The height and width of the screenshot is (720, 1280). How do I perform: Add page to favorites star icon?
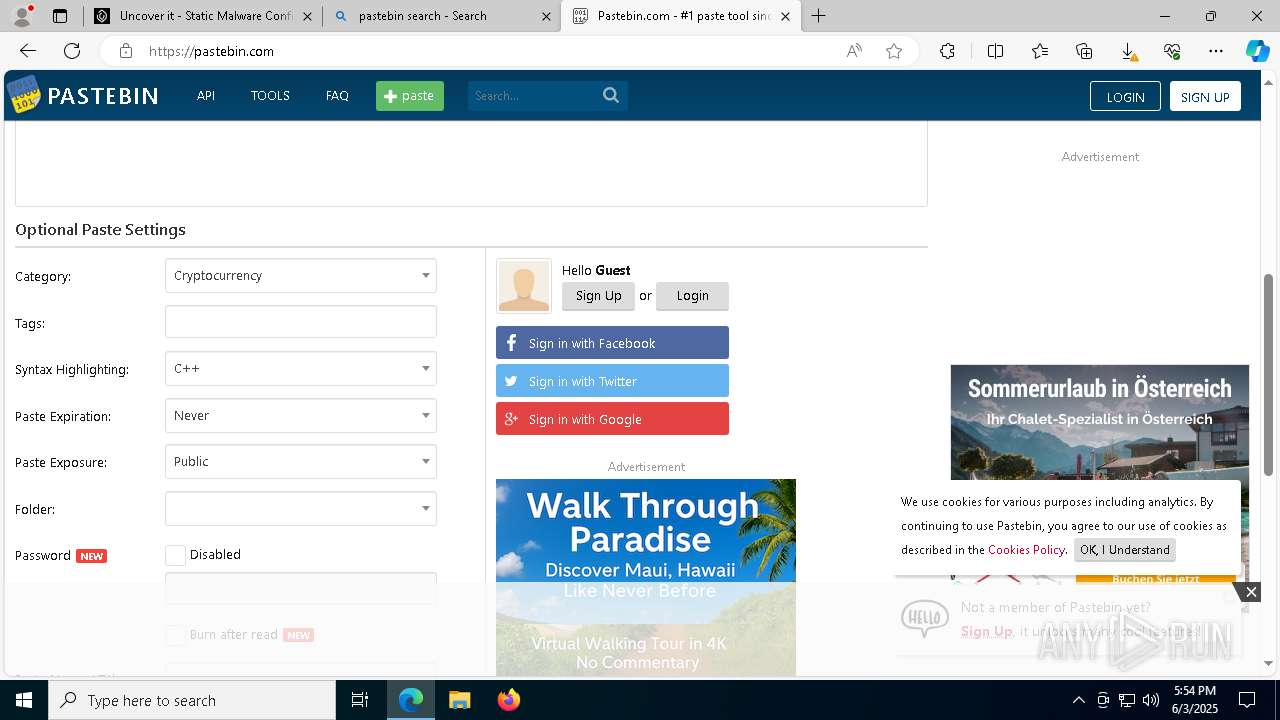(894, 51)
